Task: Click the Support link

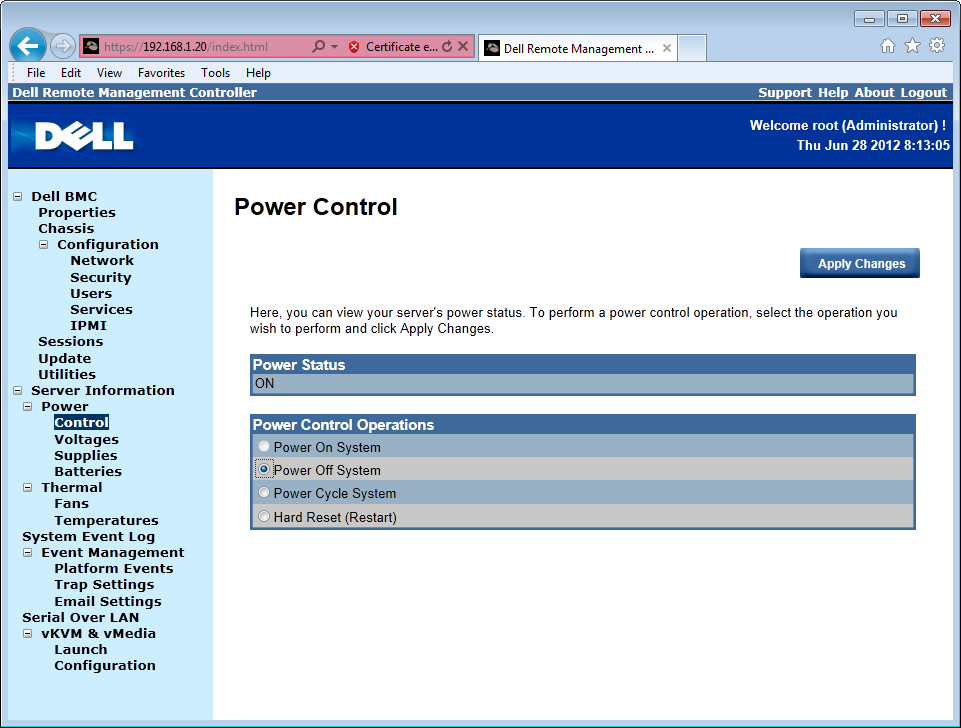Action: click(x=784, y=93)
